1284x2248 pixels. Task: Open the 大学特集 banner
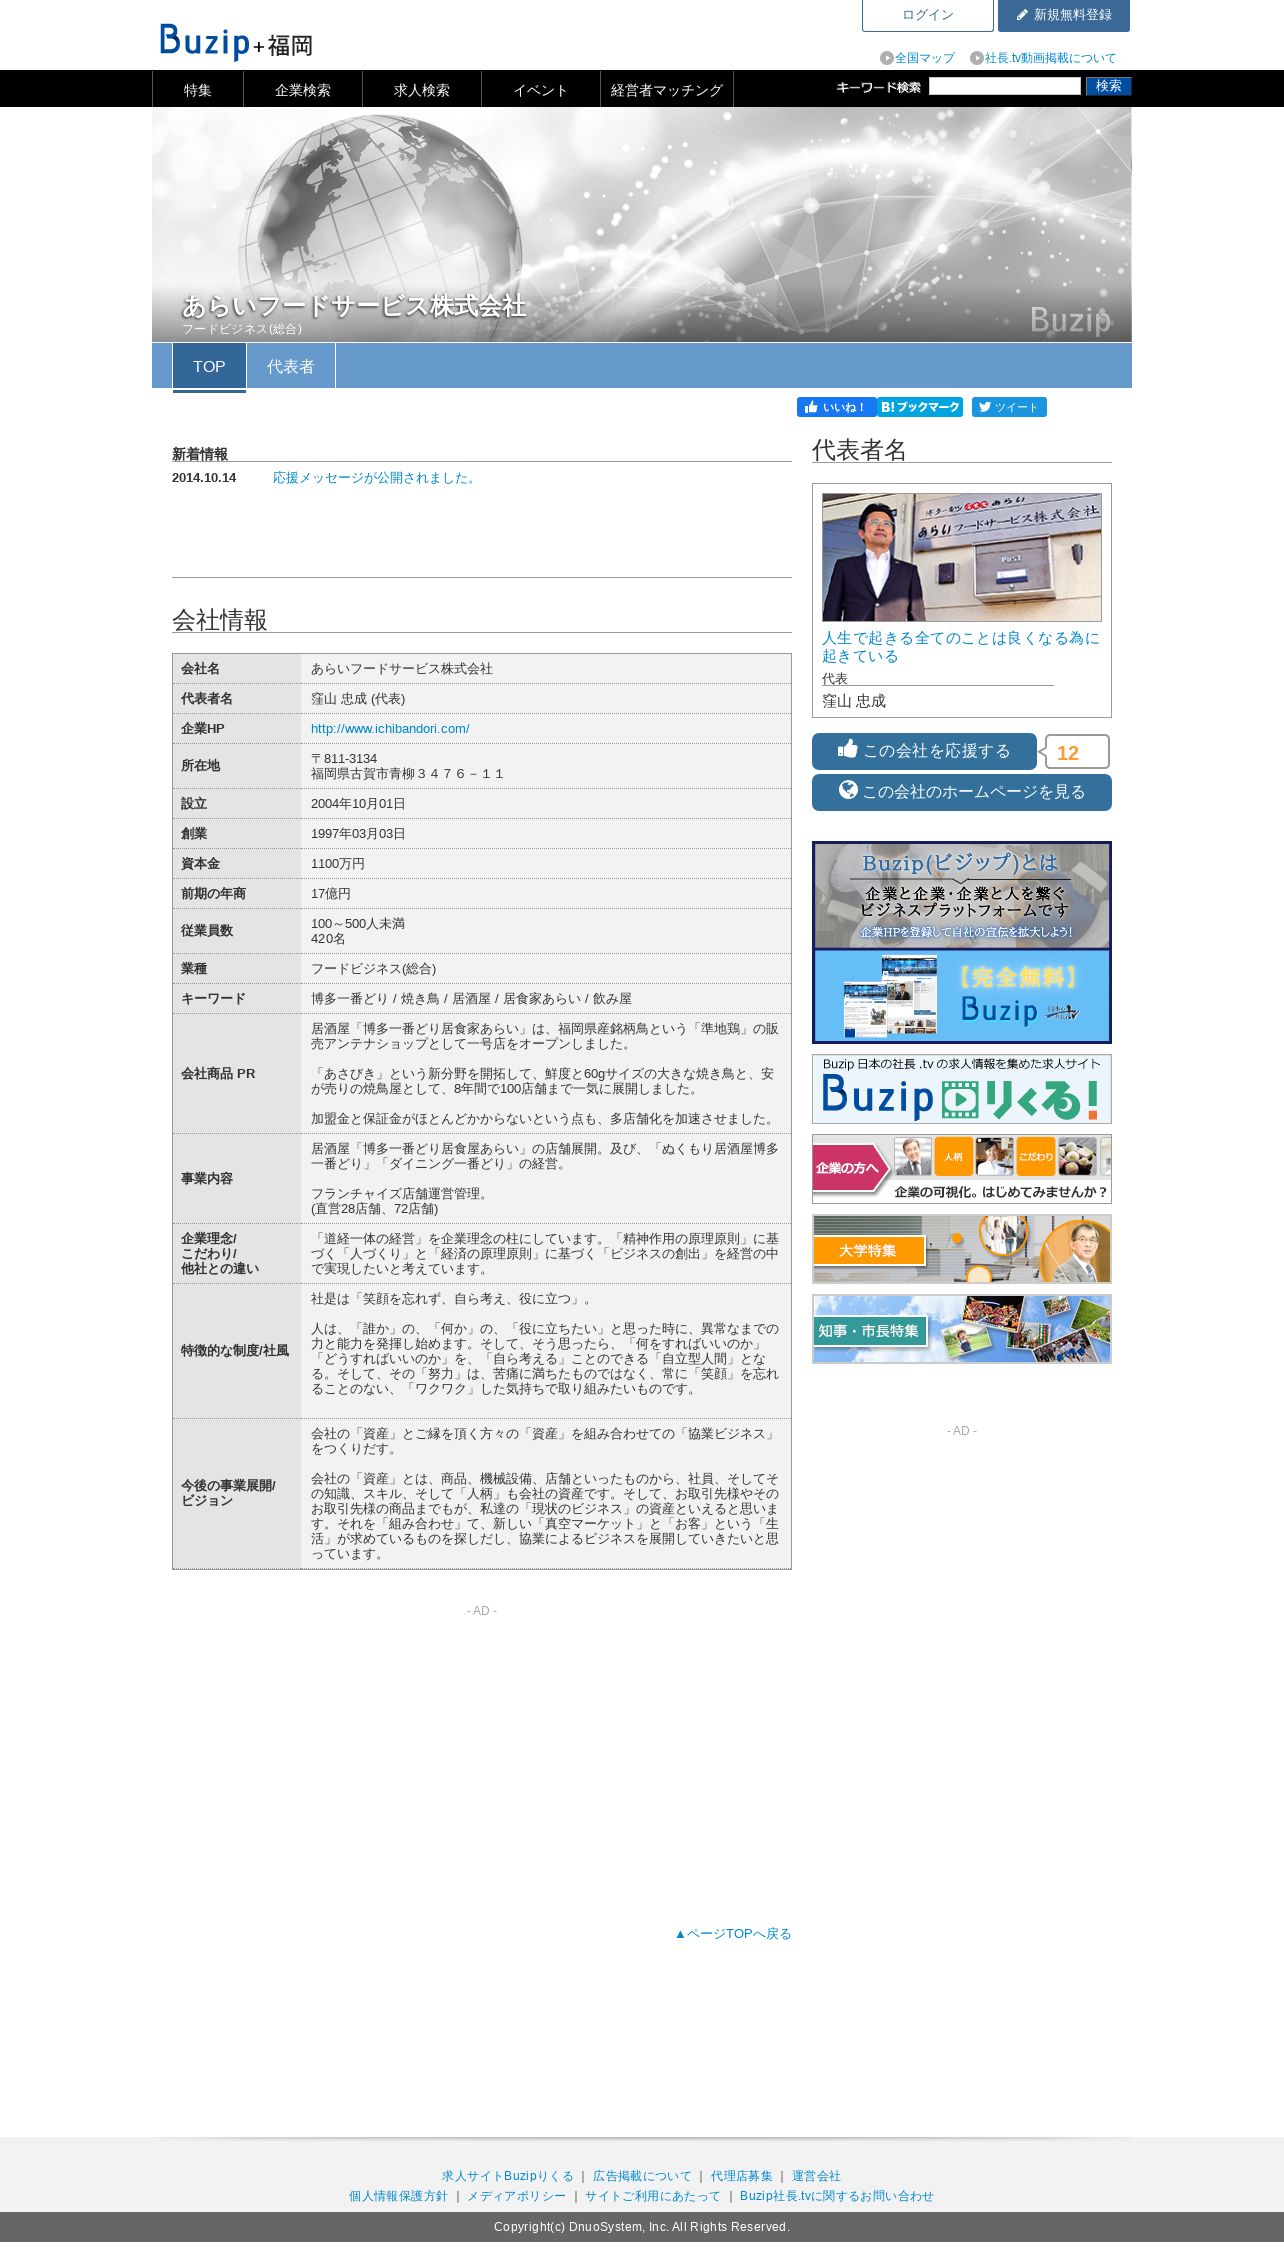(962, 1249)
